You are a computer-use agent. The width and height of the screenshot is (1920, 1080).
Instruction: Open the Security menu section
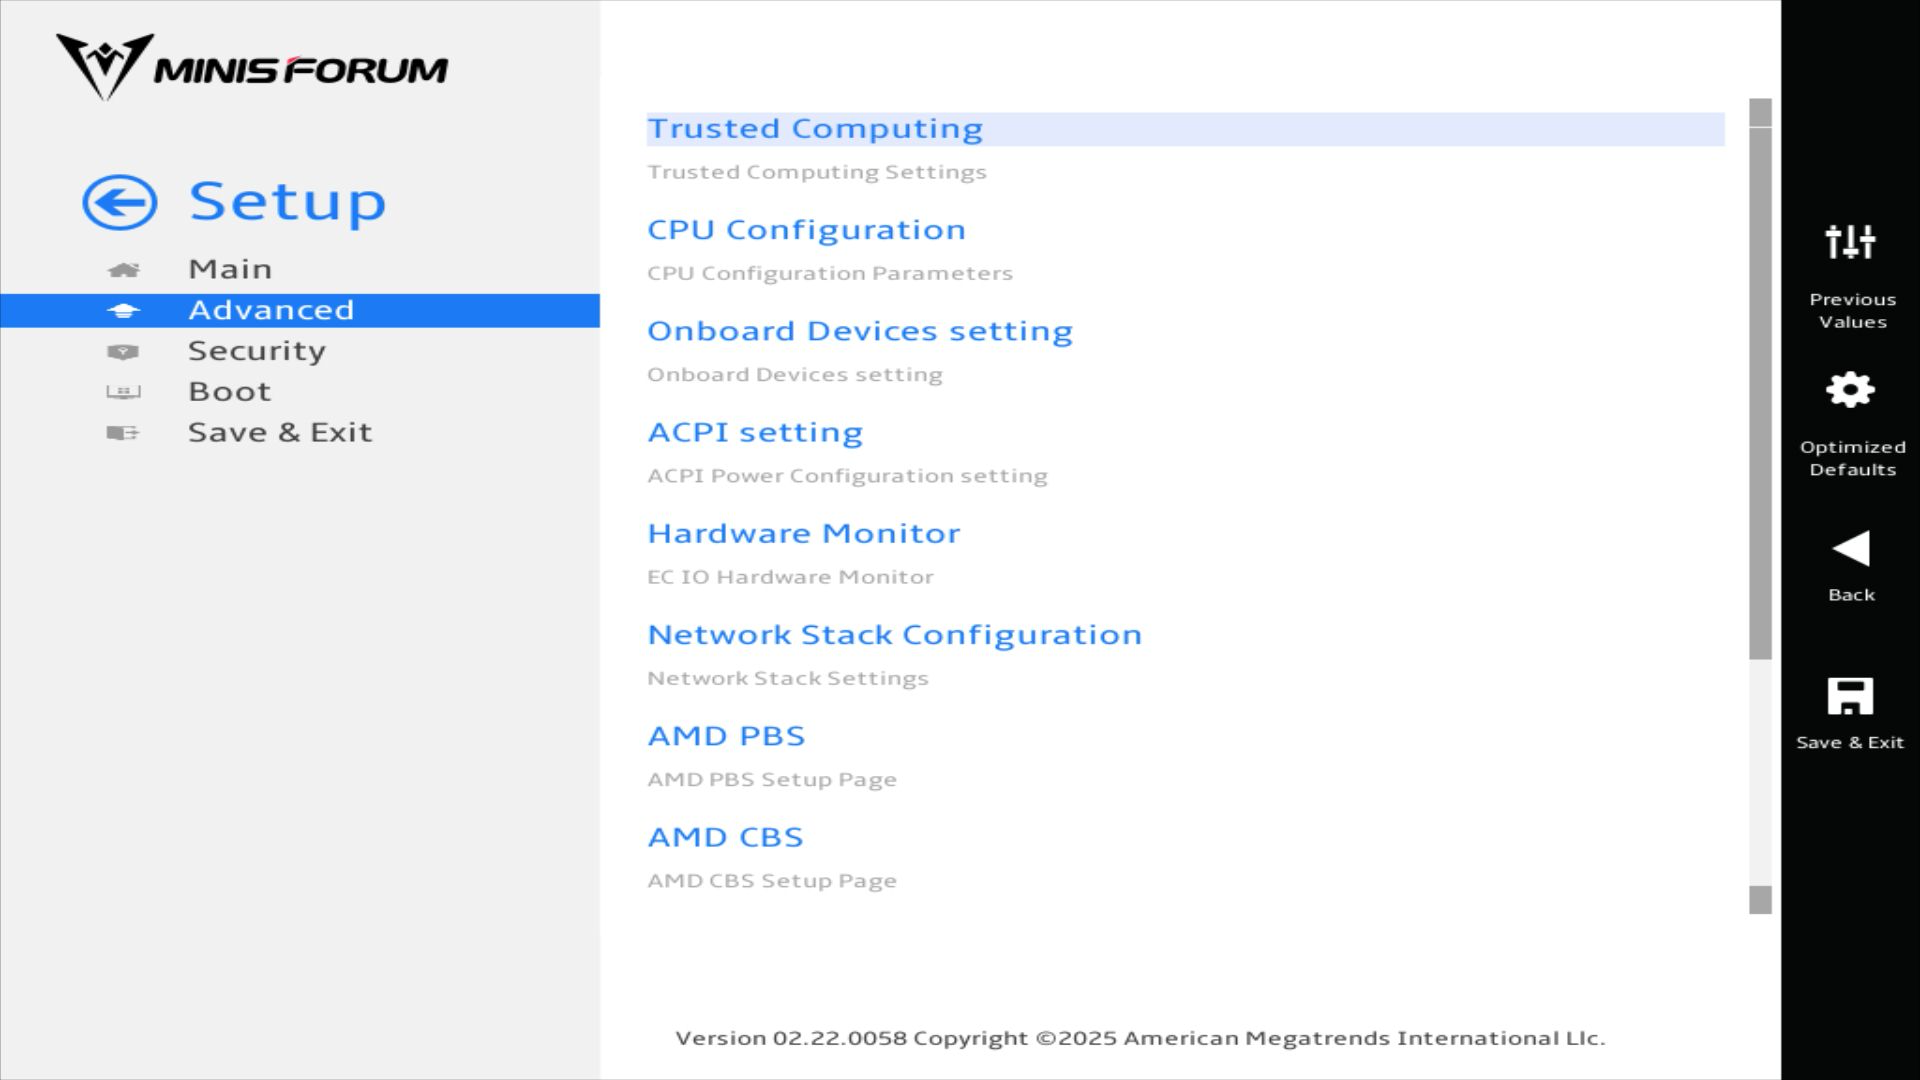(x=257, y=351)
